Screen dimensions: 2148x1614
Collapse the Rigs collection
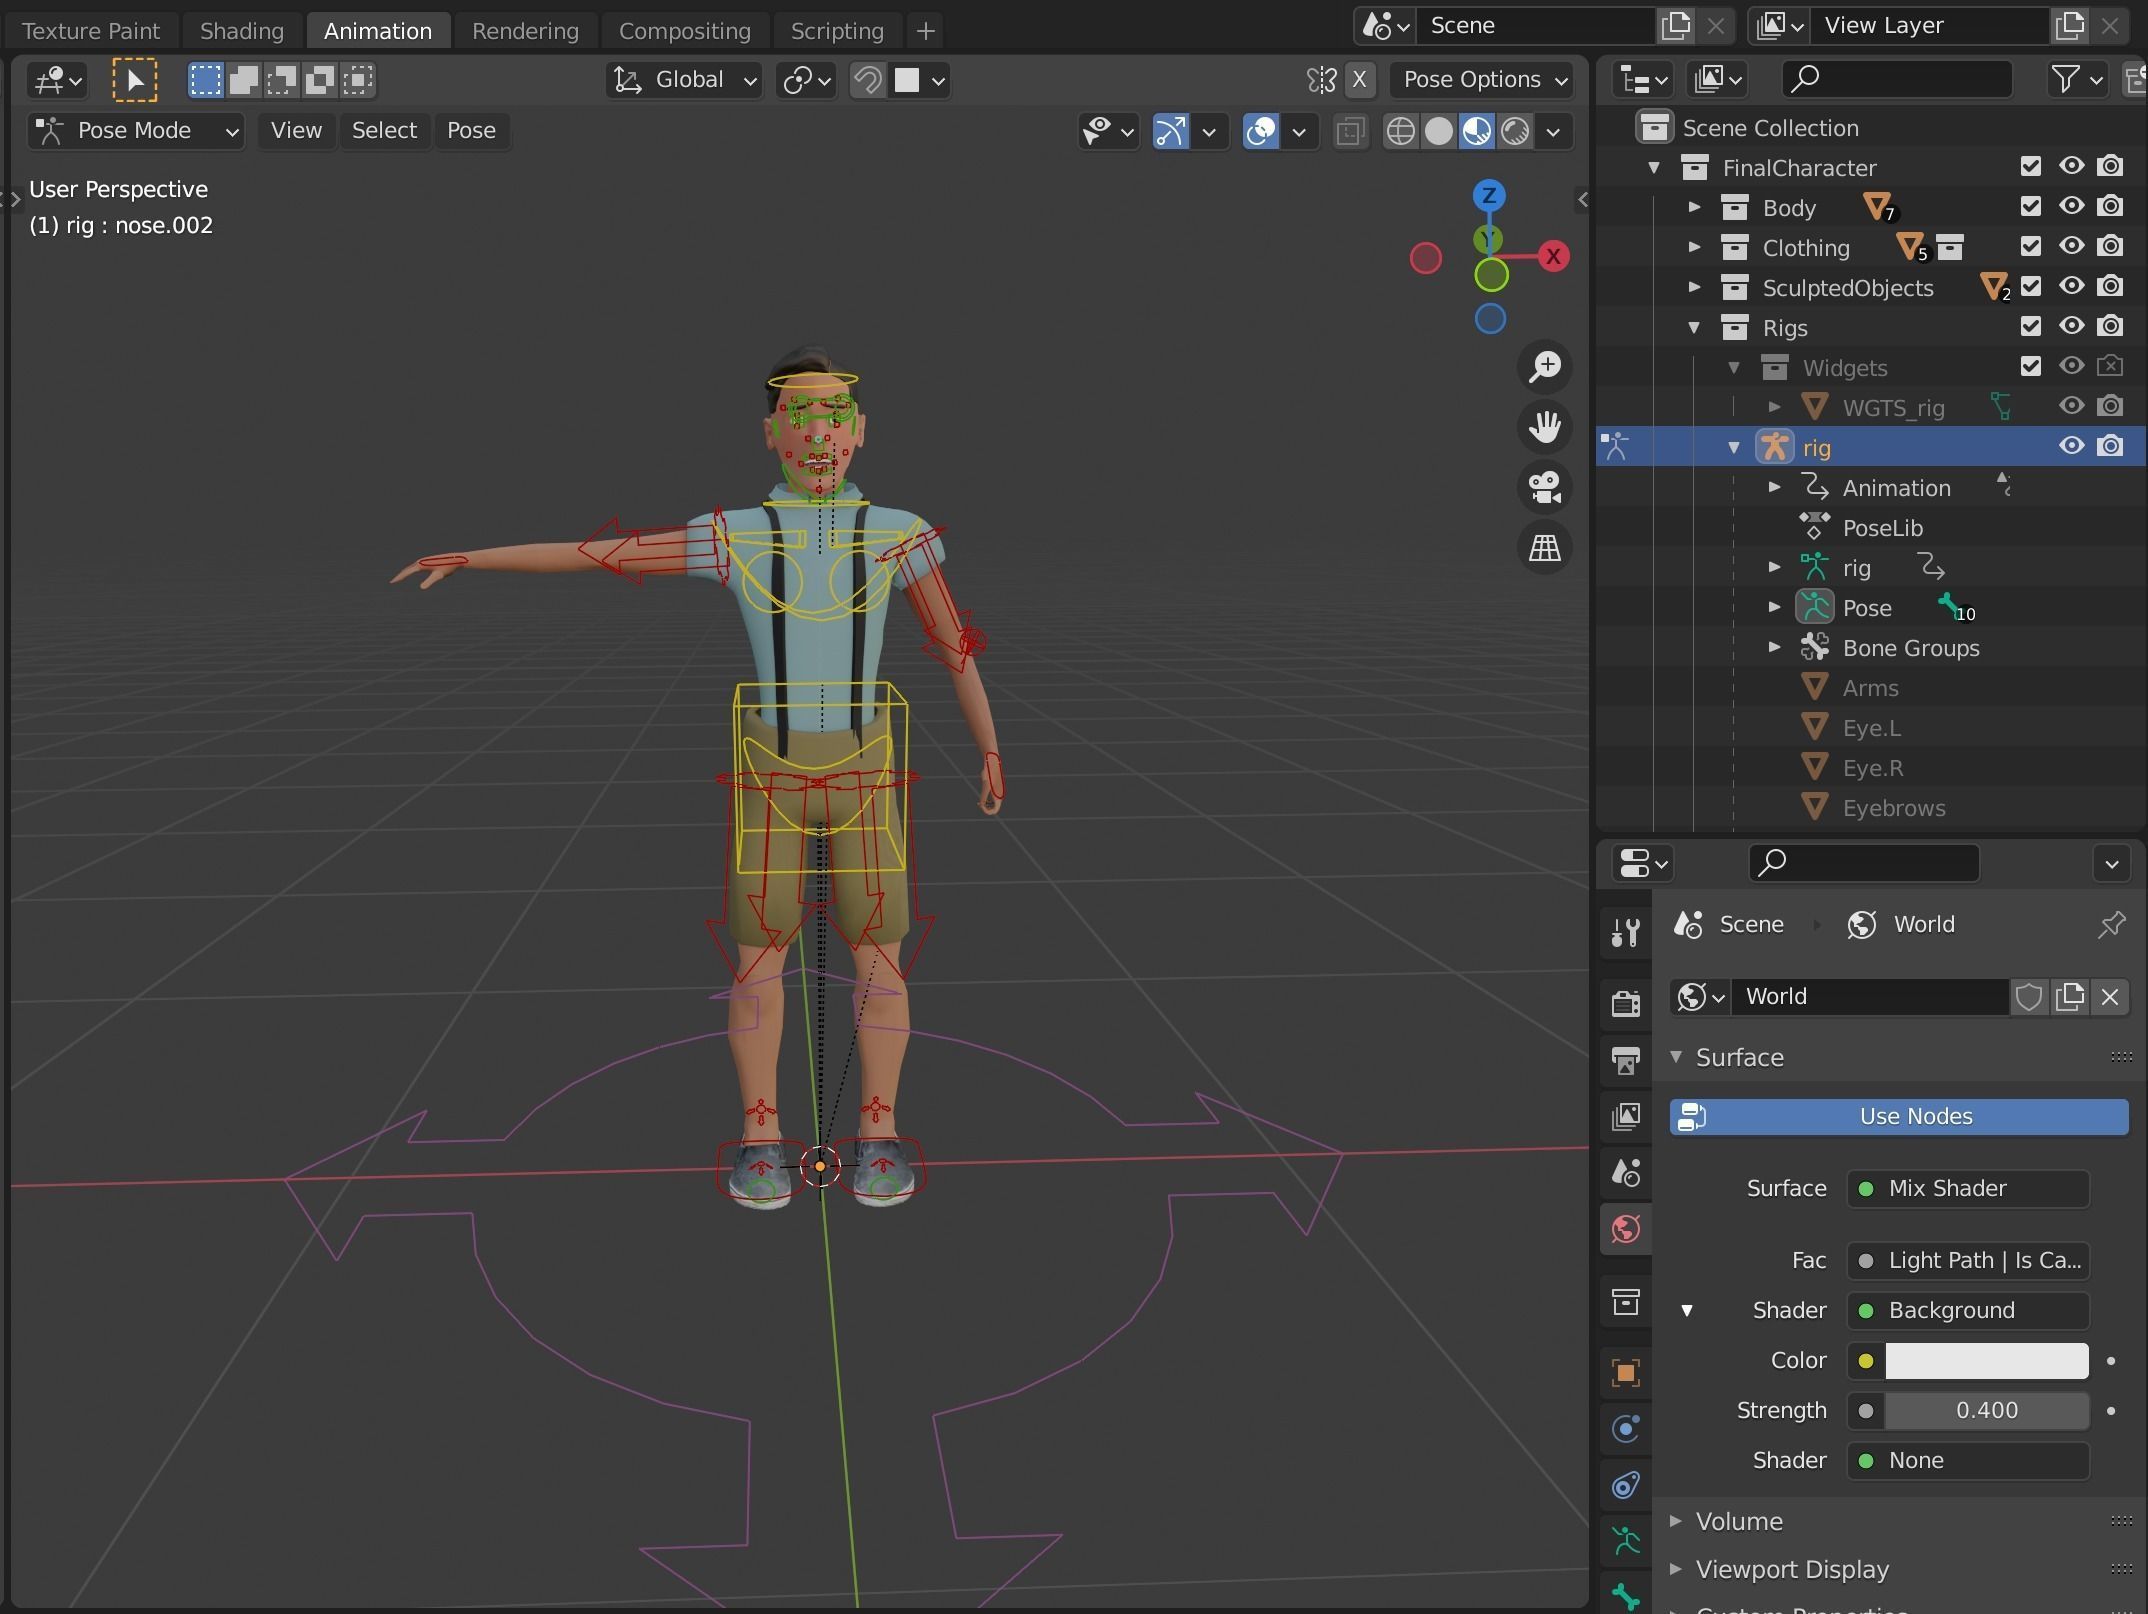(1694, 327)
